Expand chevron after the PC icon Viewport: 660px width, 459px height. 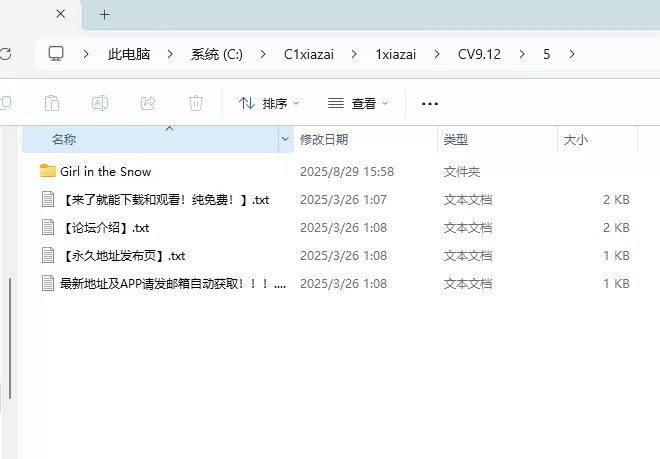[86, 54]
